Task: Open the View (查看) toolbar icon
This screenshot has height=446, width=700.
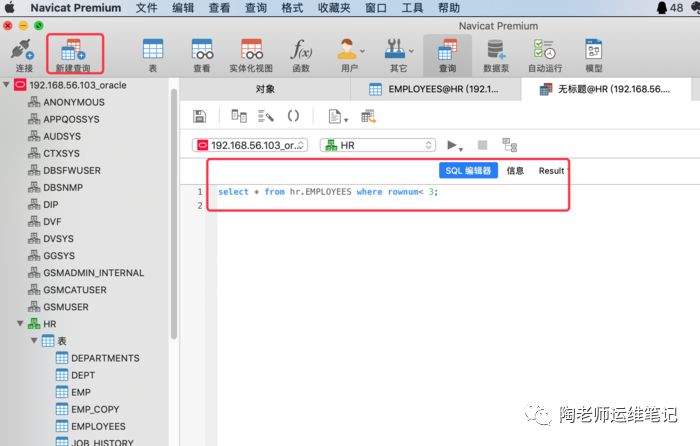Action: (x=202, y=55)
